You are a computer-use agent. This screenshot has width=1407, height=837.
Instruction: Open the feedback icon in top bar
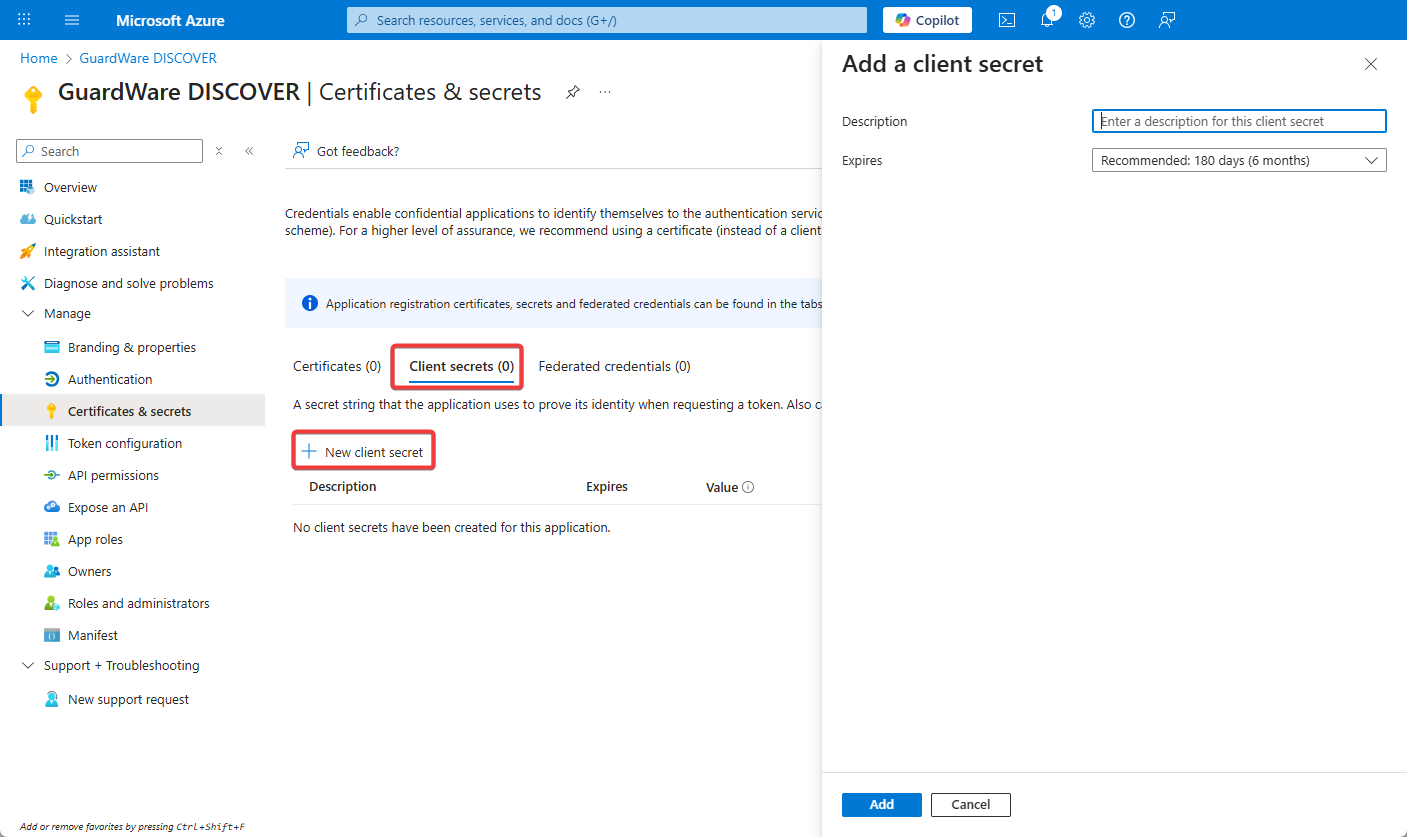tap(1167, 20)
